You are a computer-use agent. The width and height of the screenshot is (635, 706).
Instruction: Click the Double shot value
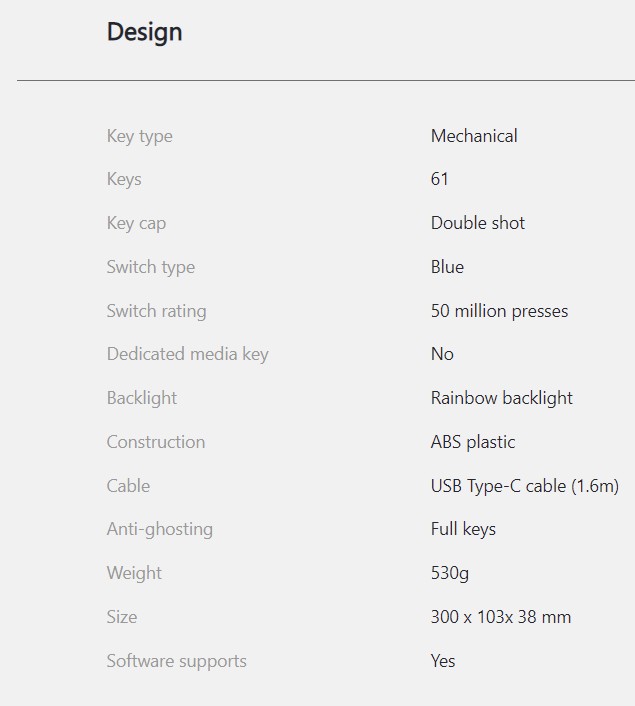pyautogui.click(x=477, y=223)
